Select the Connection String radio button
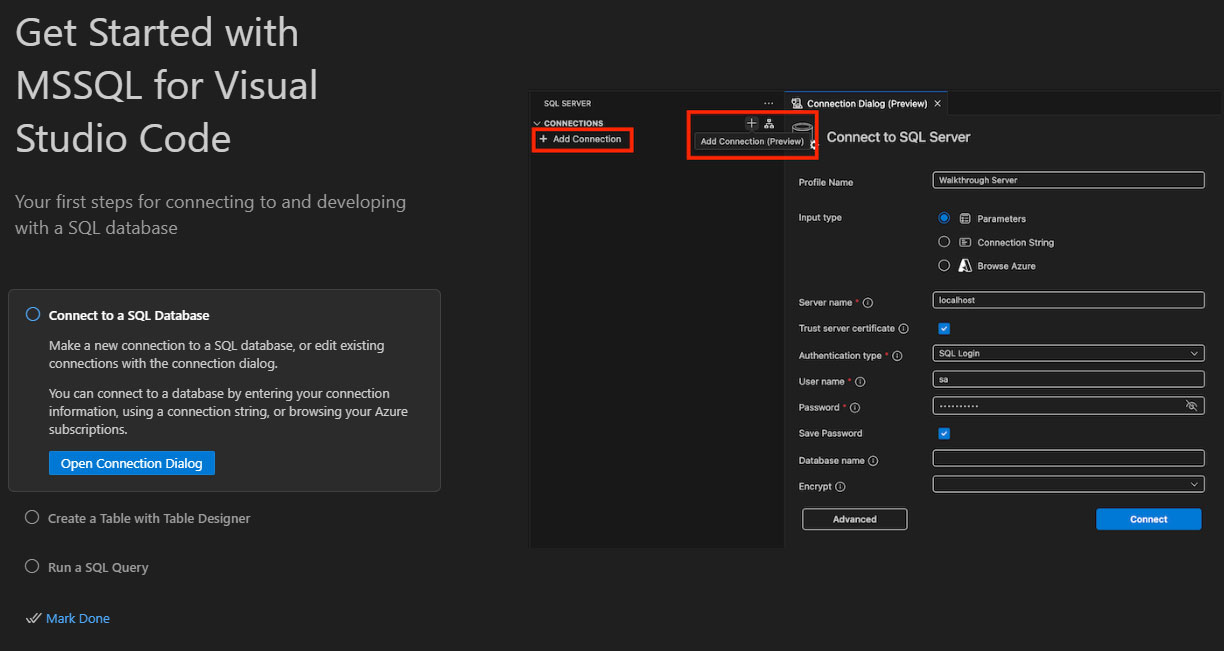Image resolution: width=1224 pixels, height=651 pixels. point(944,242)
